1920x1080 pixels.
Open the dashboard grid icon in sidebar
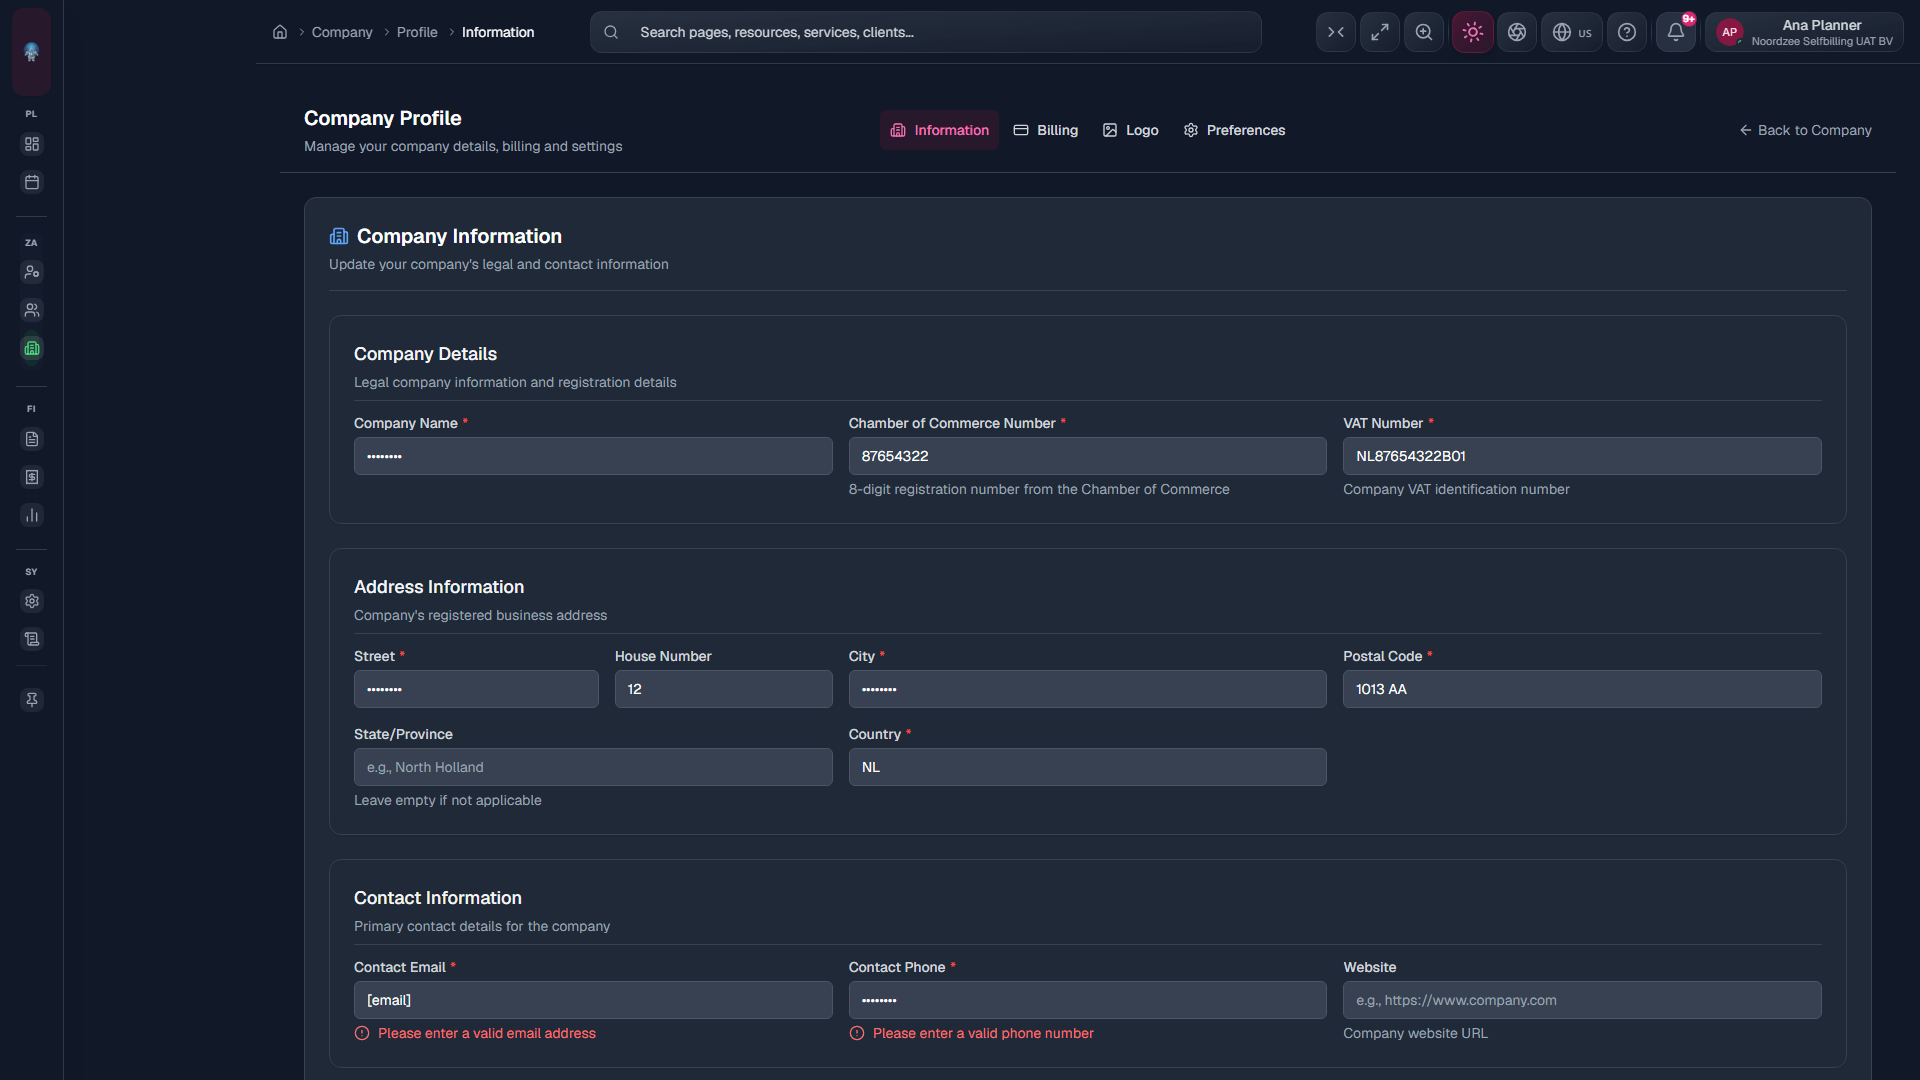(32, 144)
